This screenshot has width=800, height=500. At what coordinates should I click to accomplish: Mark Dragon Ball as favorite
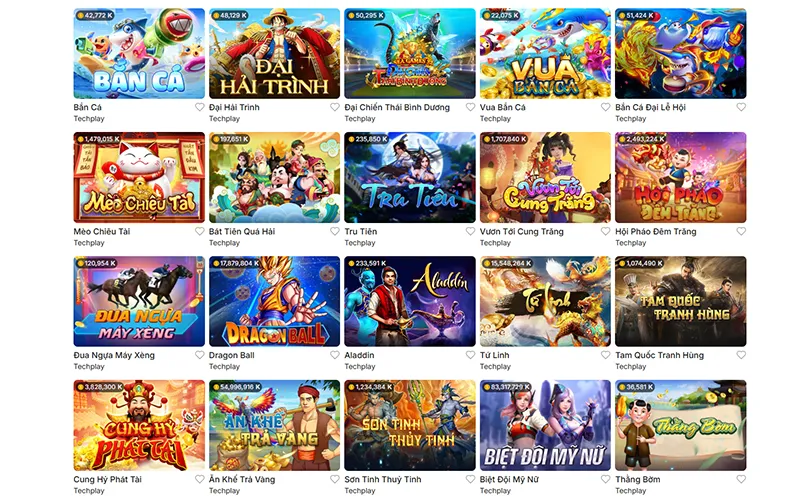[335, 355]
